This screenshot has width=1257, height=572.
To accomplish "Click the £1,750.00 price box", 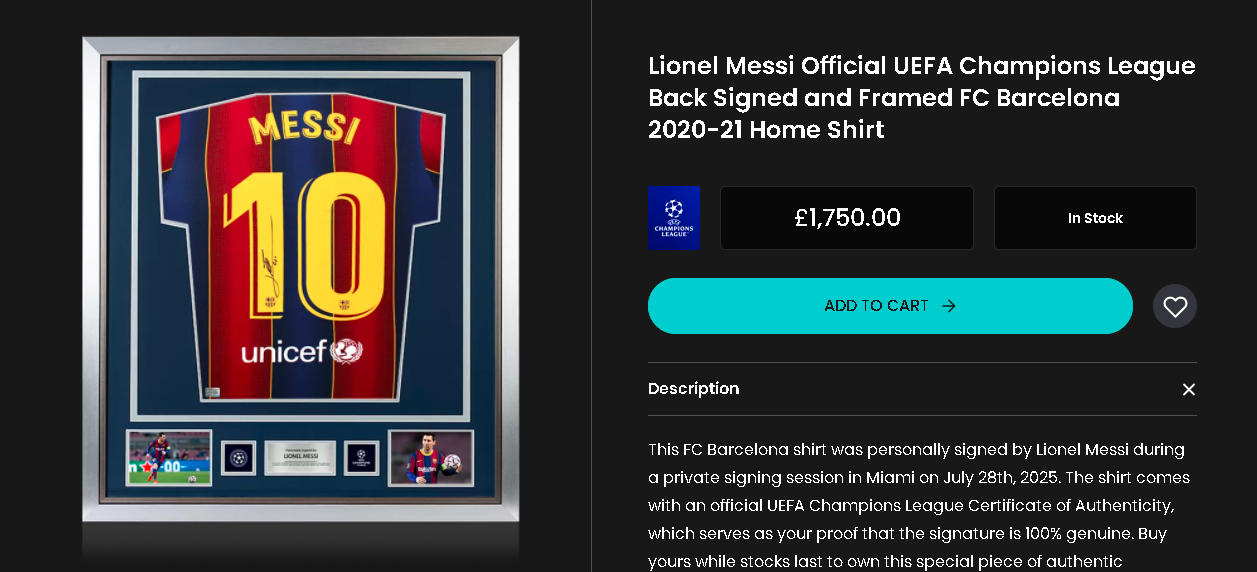I will [x=847, y=217].
